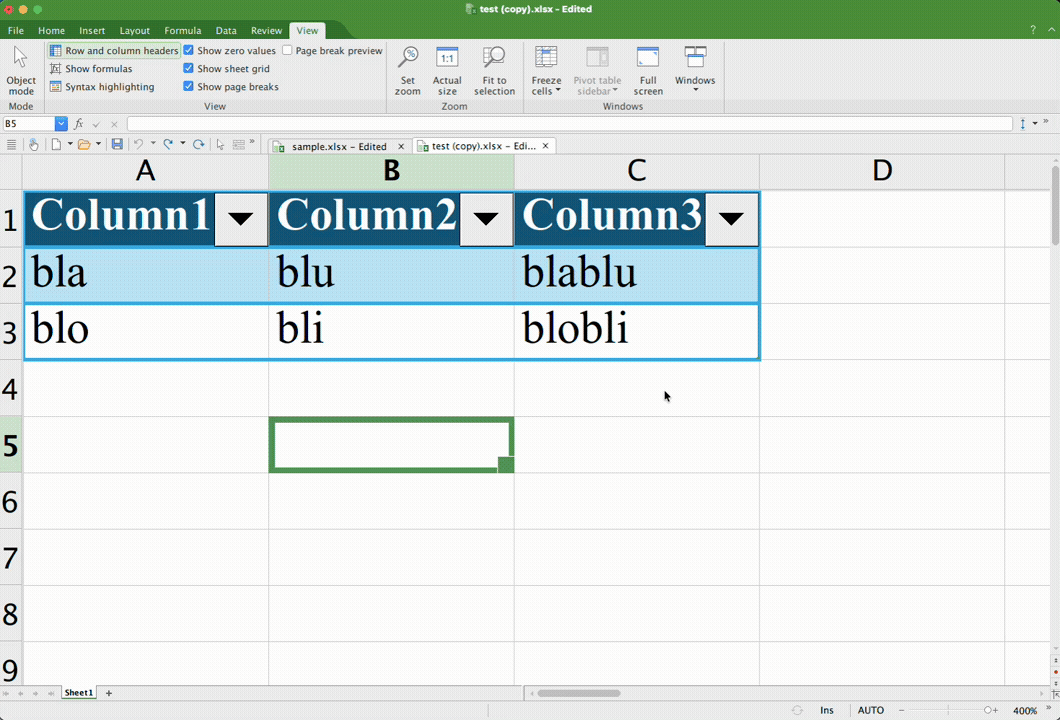Click the Save icon in toolbar
The image size is (1060, 720).
coord(117,145)
